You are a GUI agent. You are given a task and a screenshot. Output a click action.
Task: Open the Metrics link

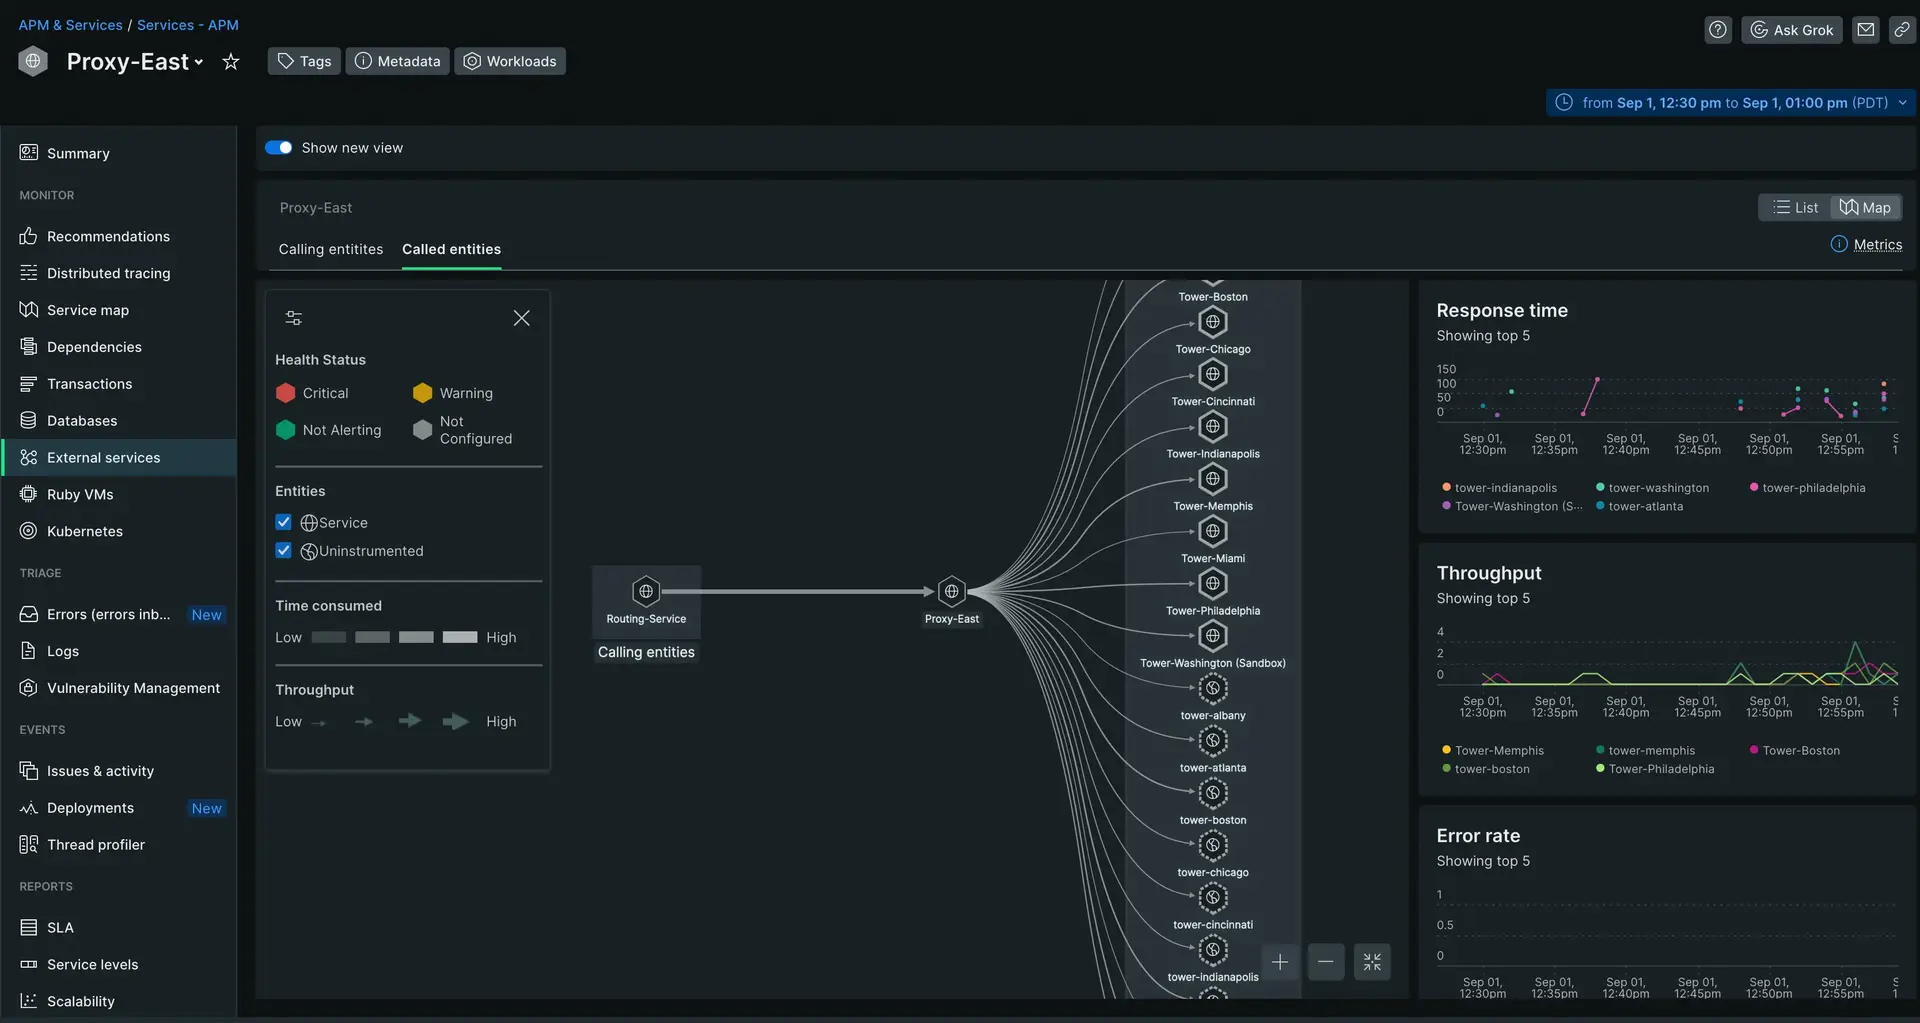point(1876,245)
